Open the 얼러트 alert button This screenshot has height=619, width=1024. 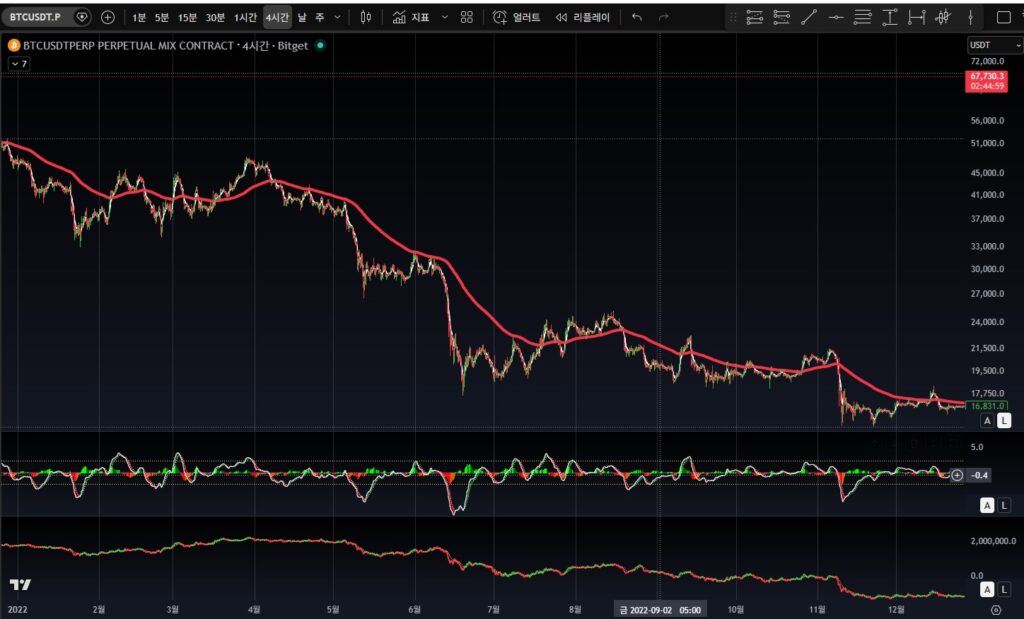tap(517, 17)
